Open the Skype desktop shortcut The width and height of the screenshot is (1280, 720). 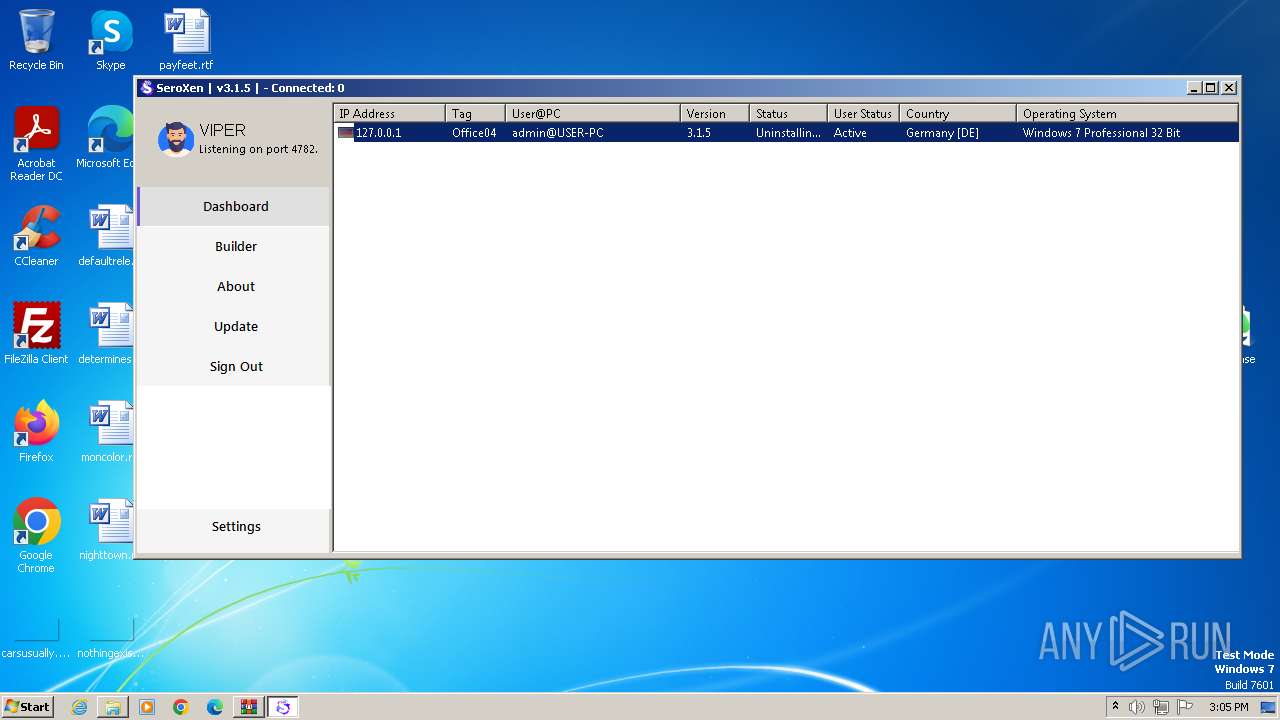111,40
